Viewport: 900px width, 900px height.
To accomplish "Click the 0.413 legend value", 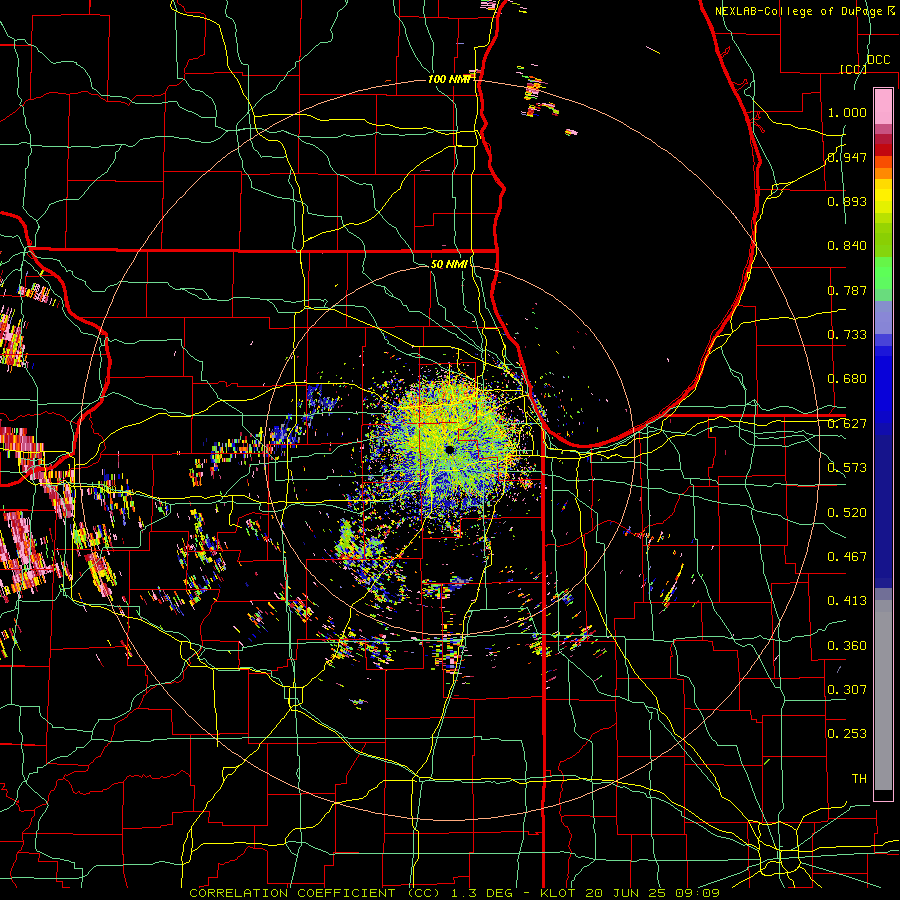I will coord(847,601).
